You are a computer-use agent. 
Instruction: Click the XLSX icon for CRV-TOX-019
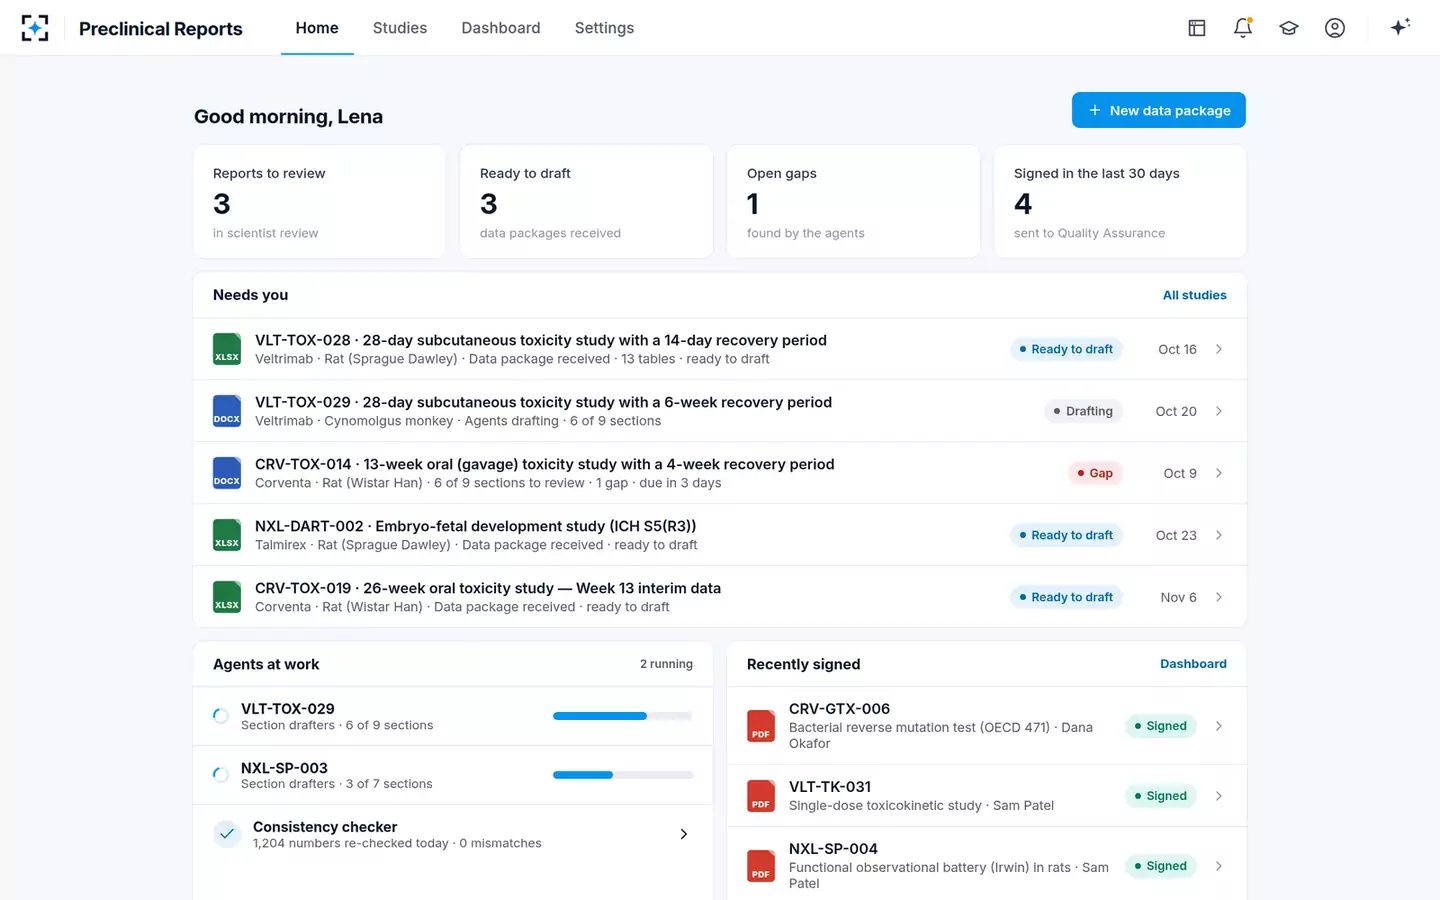pyautogui.click(x=227, y=597)
